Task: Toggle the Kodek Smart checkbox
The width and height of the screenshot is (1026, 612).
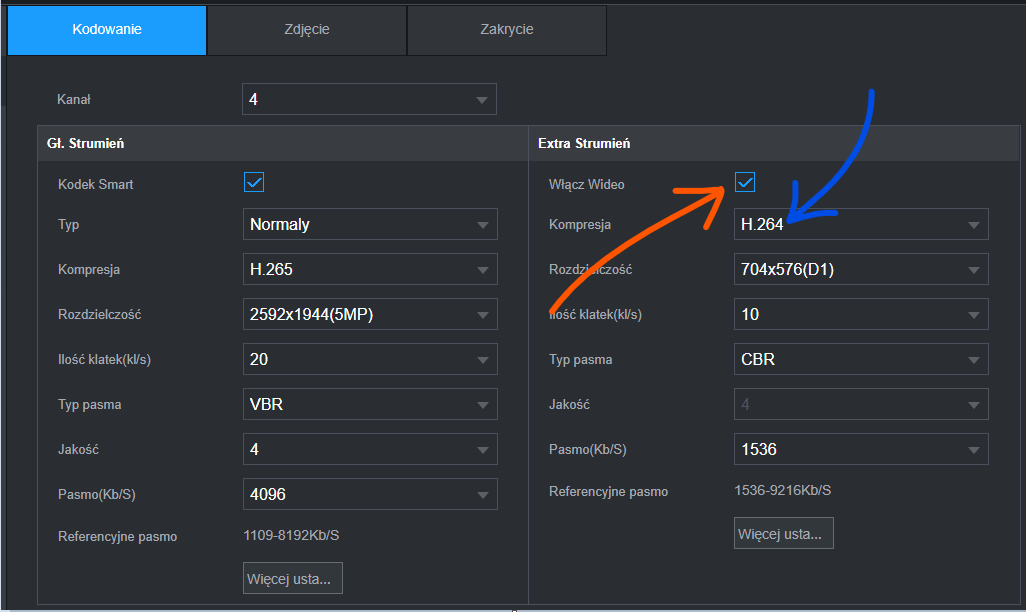Action: pos(254,182)
